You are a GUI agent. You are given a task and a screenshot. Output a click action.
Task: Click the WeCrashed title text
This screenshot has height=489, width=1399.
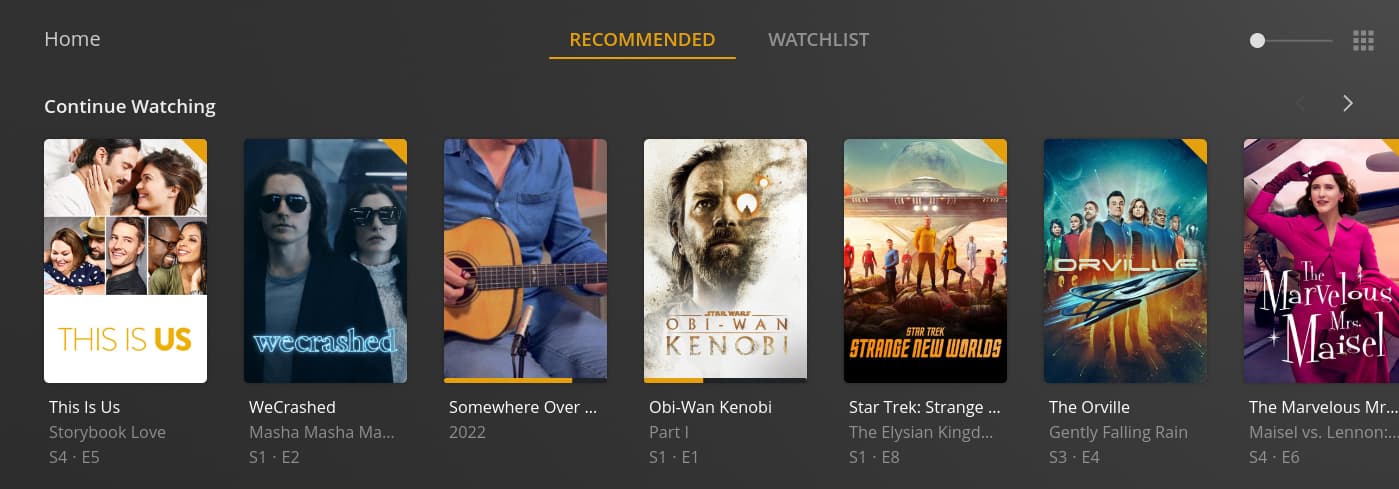click(292, 407)
